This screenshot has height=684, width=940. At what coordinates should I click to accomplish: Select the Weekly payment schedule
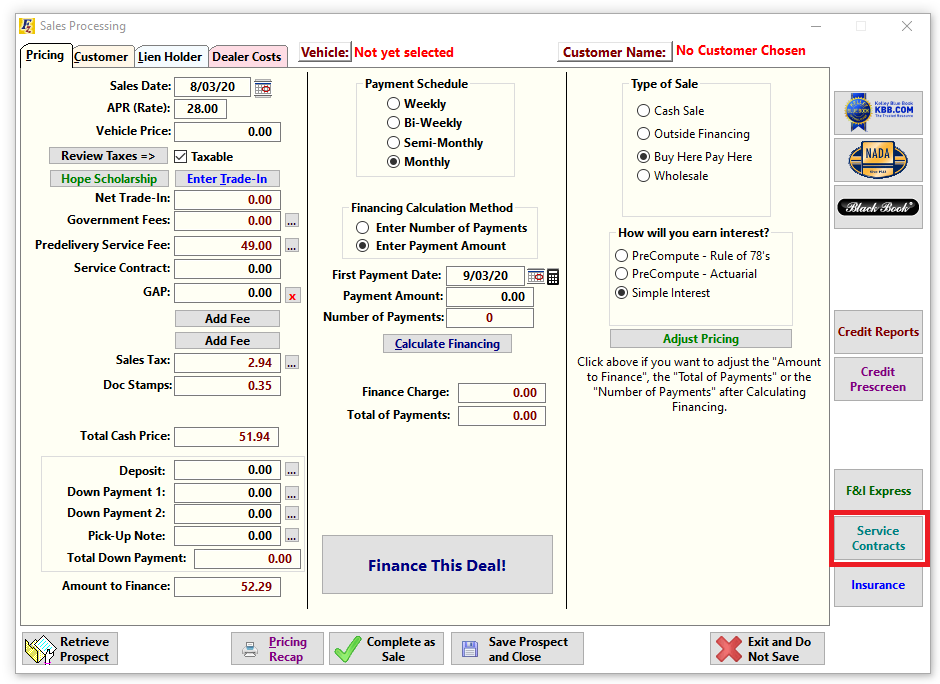[x=393, y=104]
